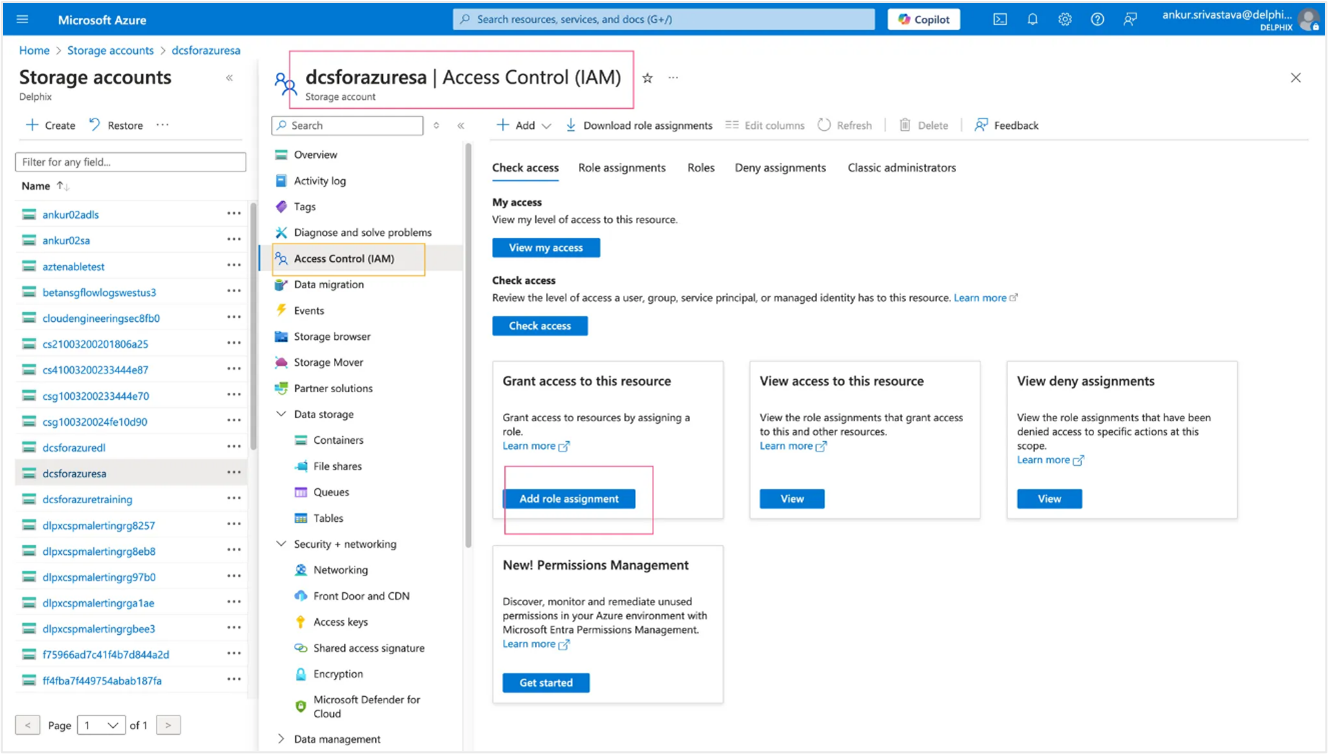
Task: Go to Home breadcrumb
Action: pyautogui.click(x=34, y=50)
